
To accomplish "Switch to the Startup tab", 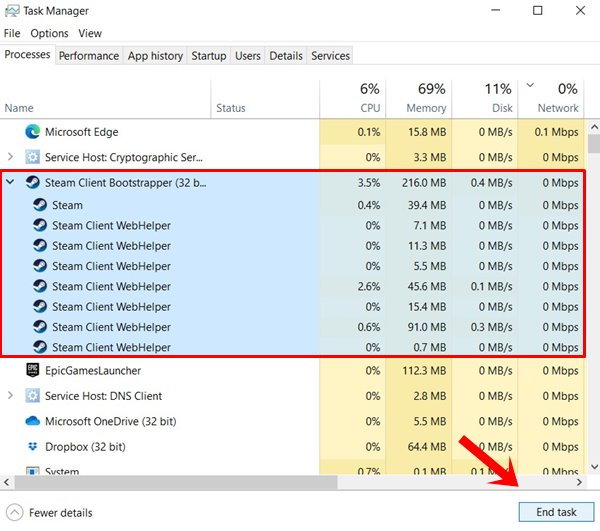I will click(x=209, y=56).
